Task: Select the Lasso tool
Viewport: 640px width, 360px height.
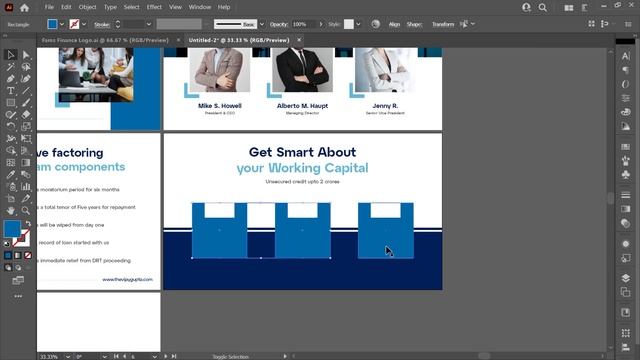Action: [x=26, y=67]
